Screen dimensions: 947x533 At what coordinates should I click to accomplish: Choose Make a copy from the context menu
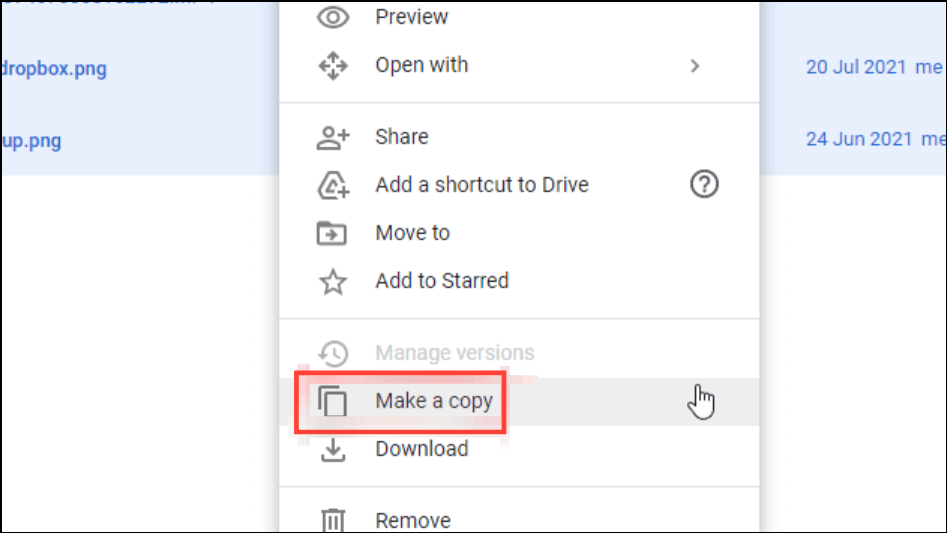[x=434, y=401]
